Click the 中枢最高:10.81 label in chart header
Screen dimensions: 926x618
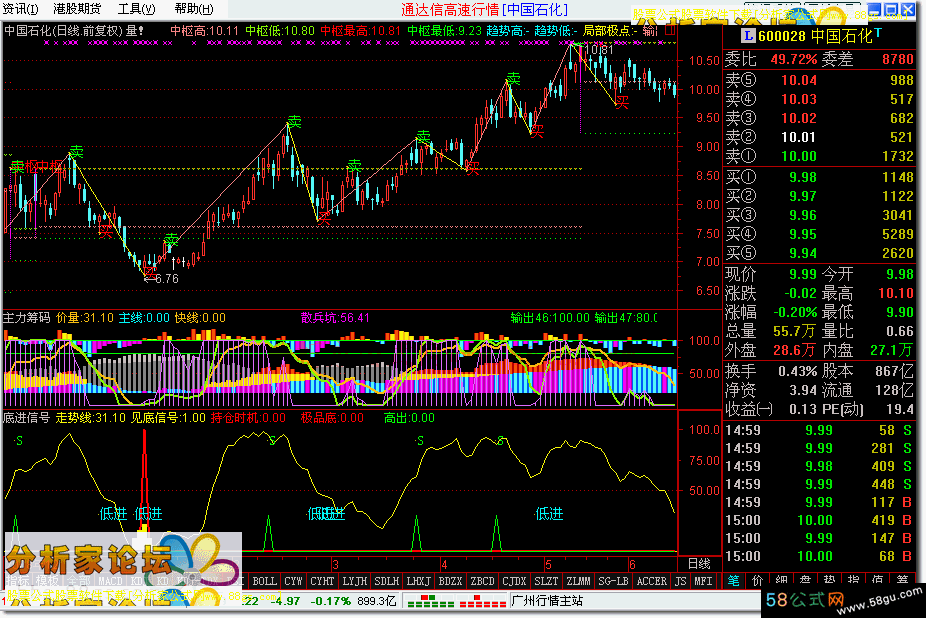[360, 31]
